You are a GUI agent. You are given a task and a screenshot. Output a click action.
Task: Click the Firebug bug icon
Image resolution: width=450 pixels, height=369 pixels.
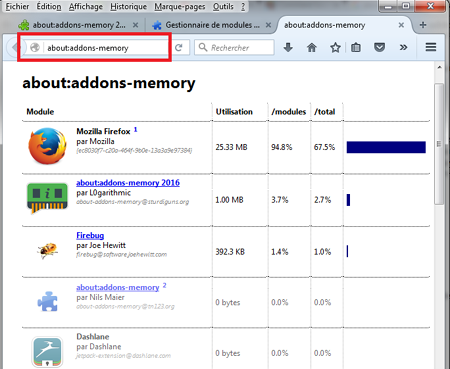tap(47, 250)
